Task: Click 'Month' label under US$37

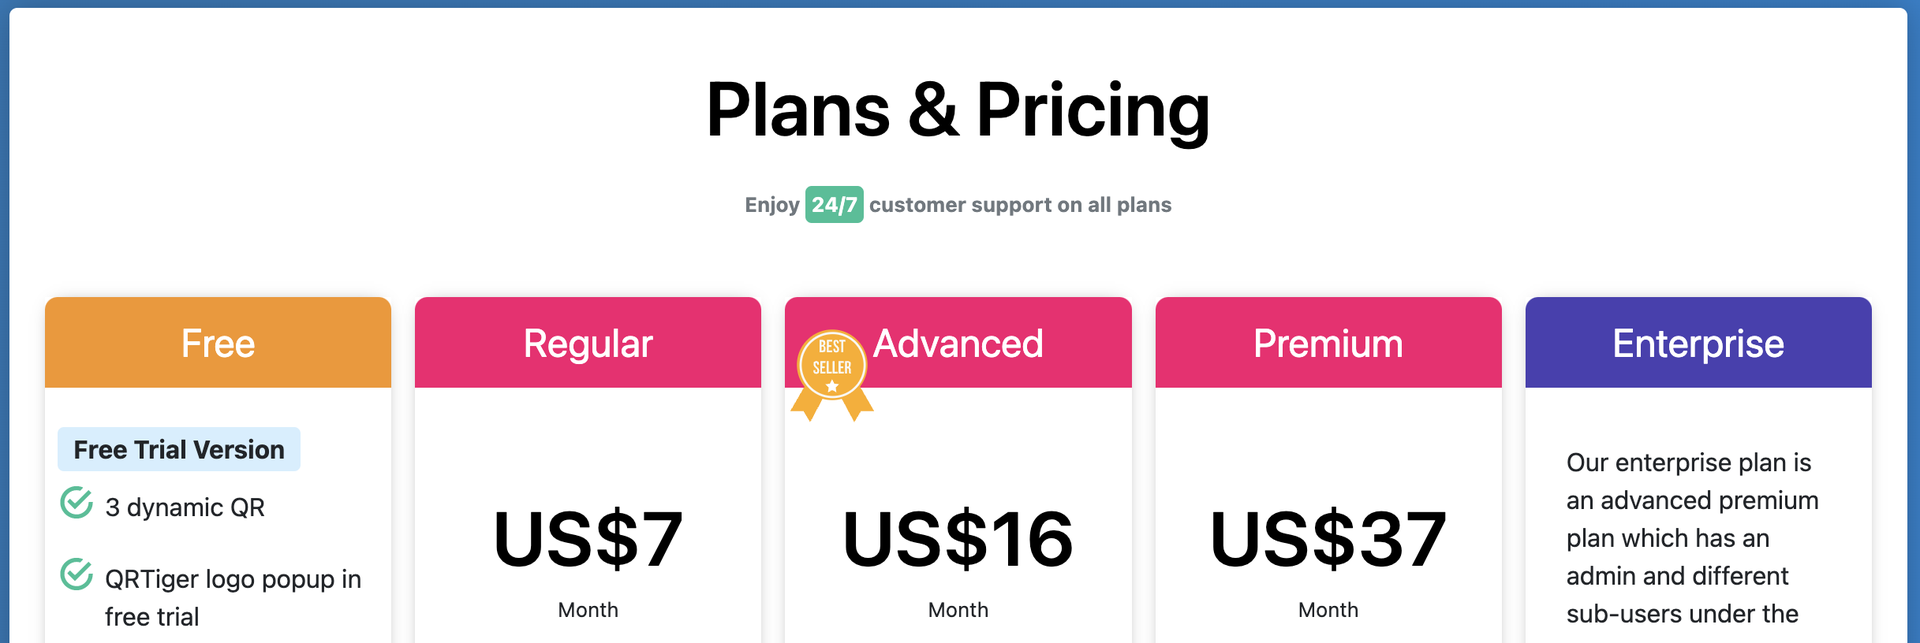Action: click(1328, 610)
